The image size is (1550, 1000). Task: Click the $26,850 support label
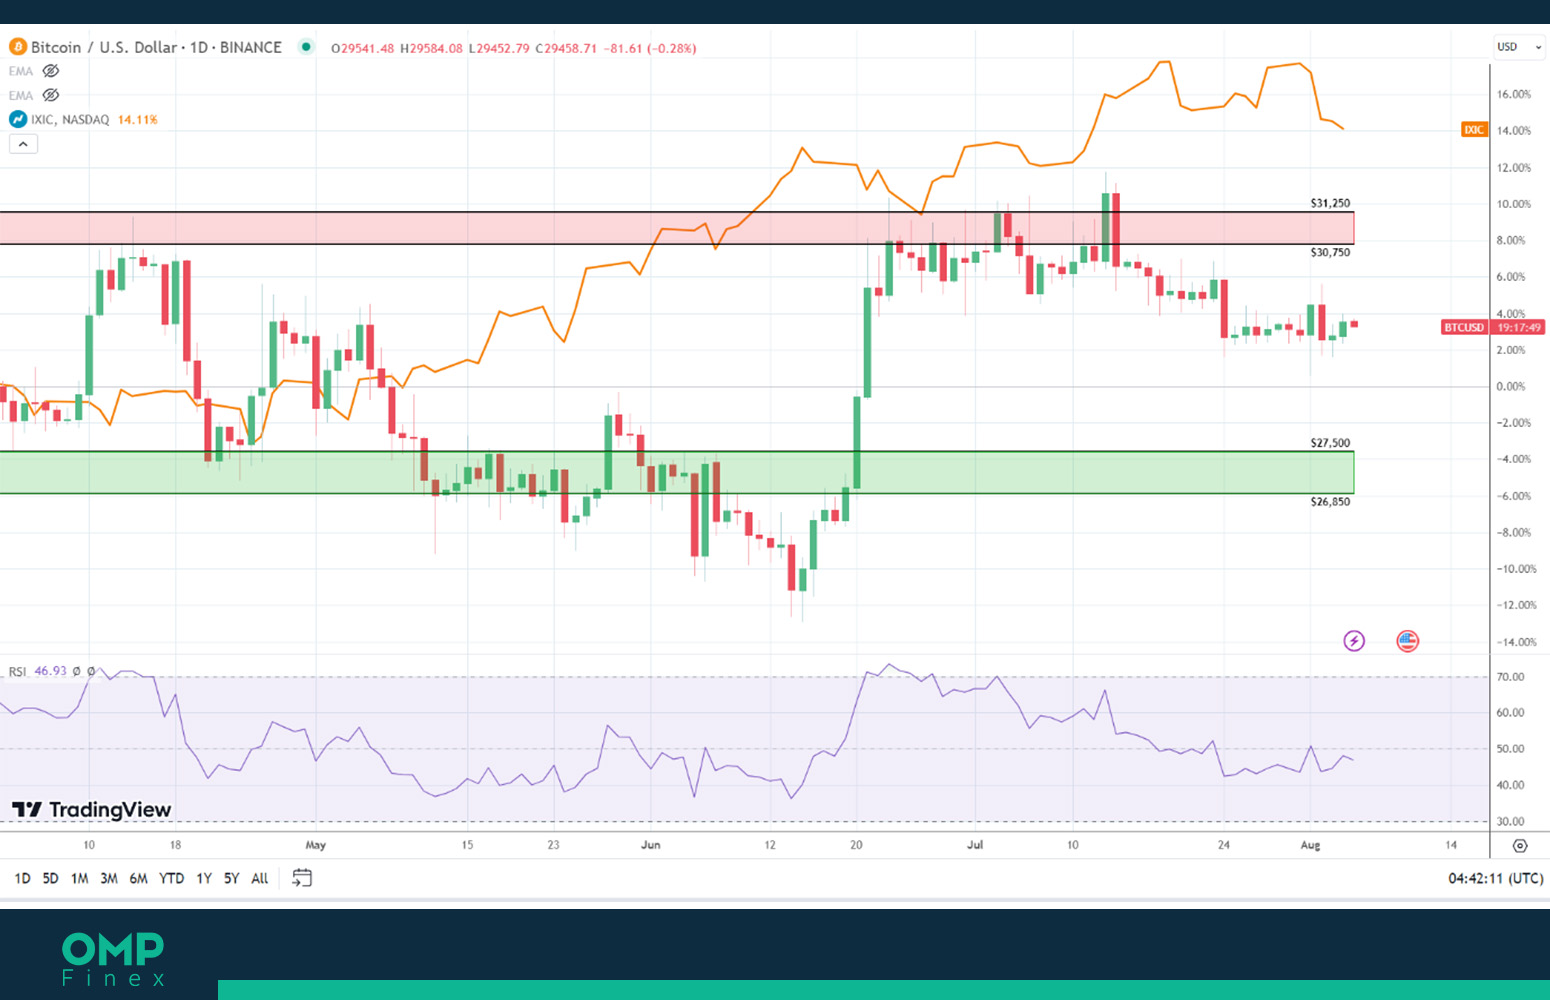coord(1330,501)
